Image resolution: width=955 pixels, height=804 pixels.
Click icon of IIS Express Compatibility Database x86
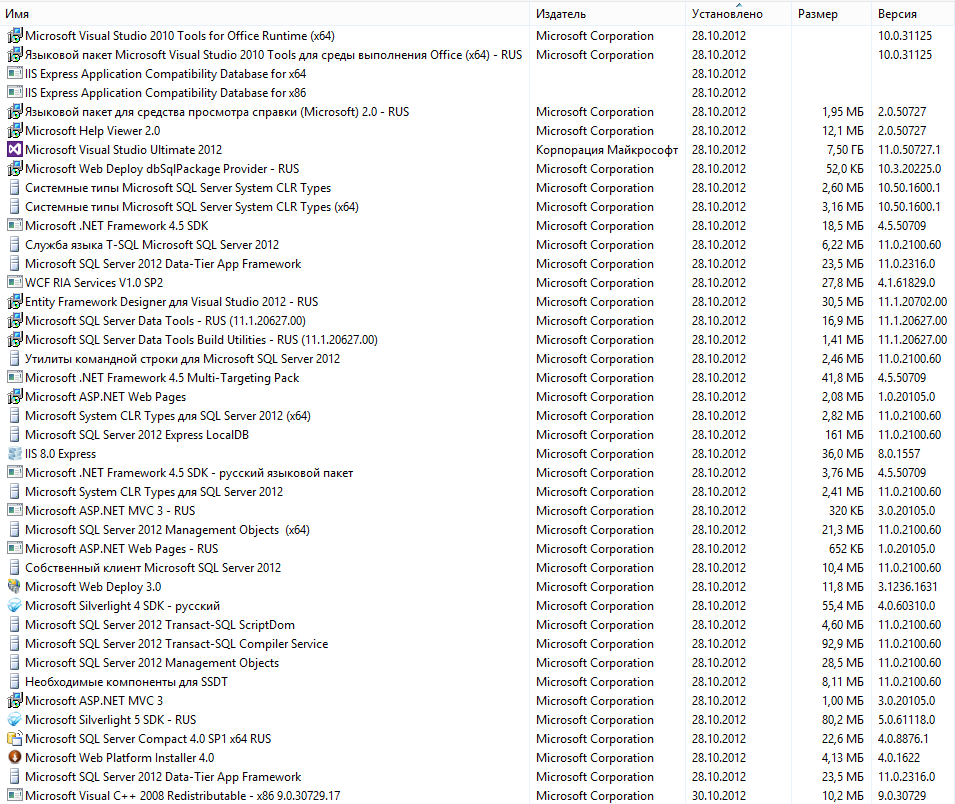tap(15, 93)
